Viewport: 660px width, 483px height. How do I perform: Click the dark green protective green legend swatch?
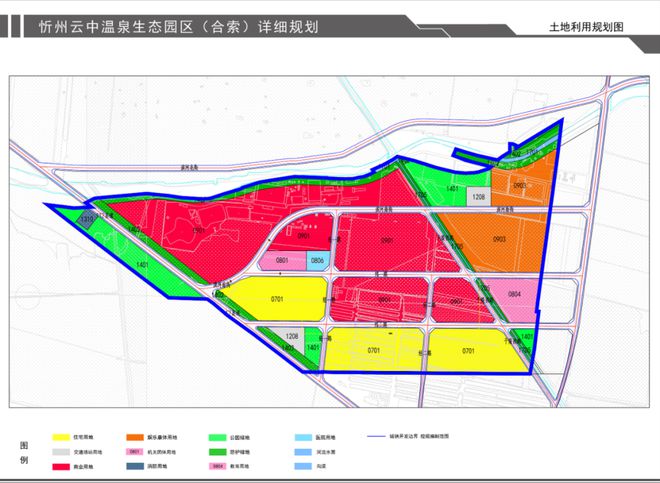click(217, 452)
